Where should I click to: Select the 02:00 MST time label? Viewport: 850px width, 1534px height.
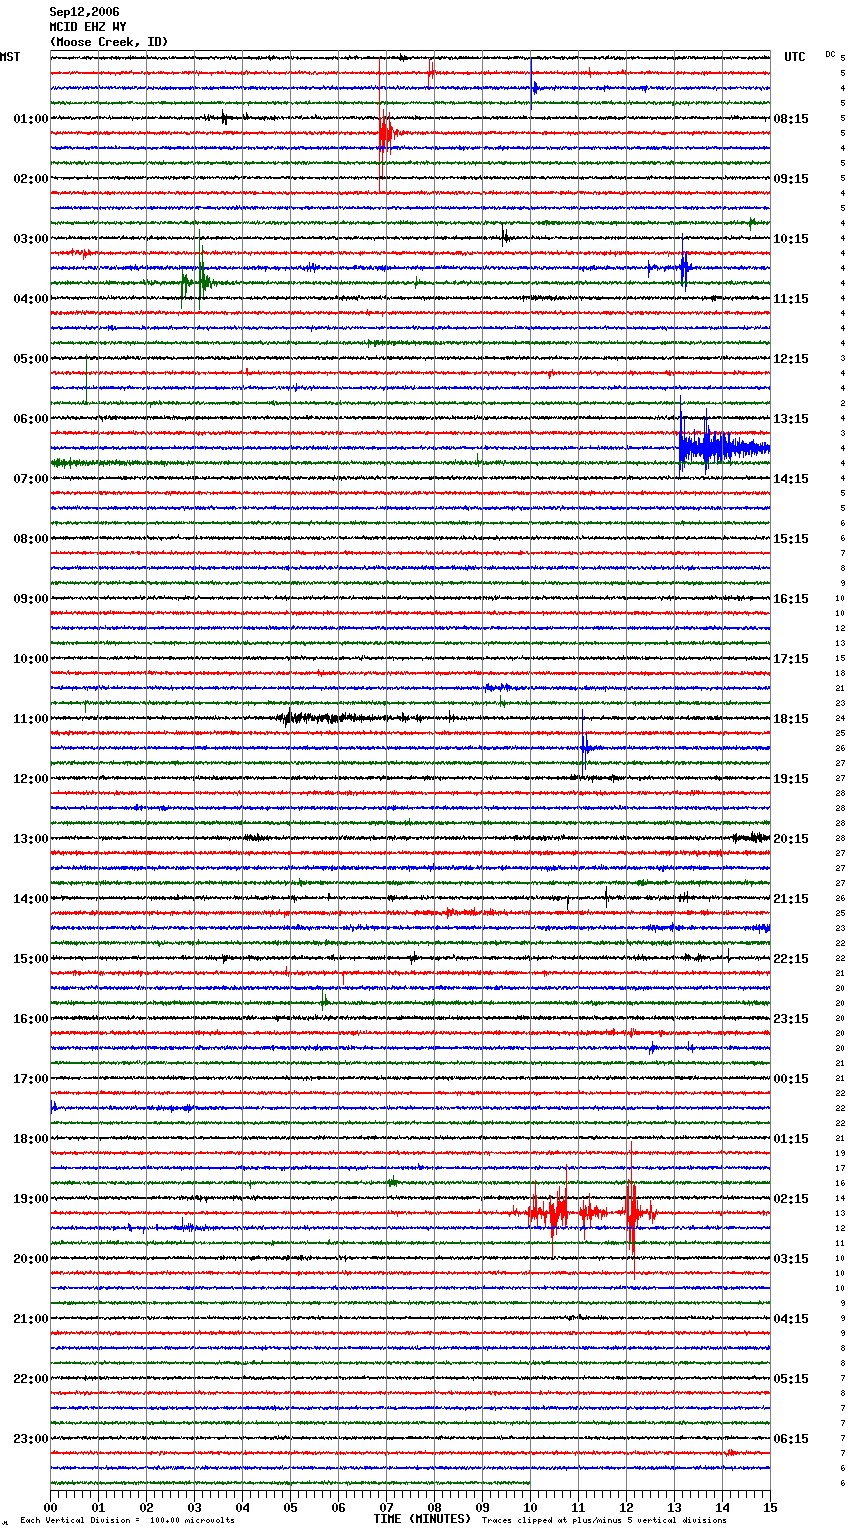point(30,179)
